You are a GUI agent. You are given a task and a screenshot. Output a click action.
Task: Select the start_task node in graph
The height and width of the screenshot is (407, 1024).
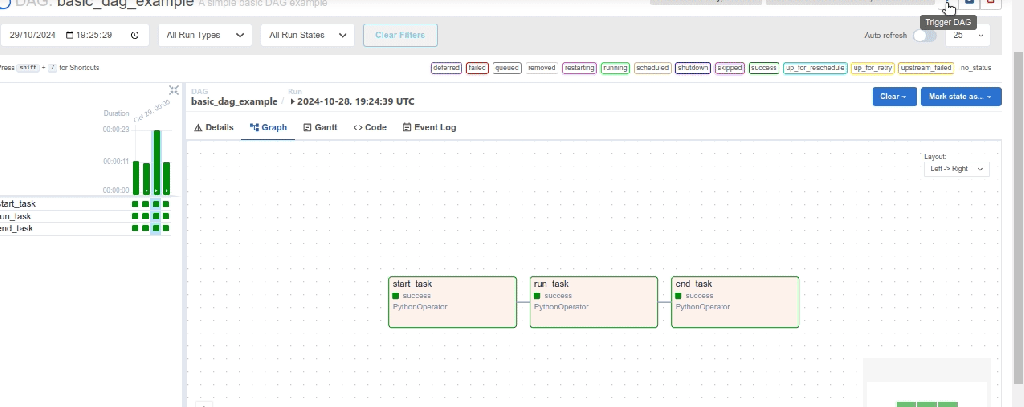point(451,301)
